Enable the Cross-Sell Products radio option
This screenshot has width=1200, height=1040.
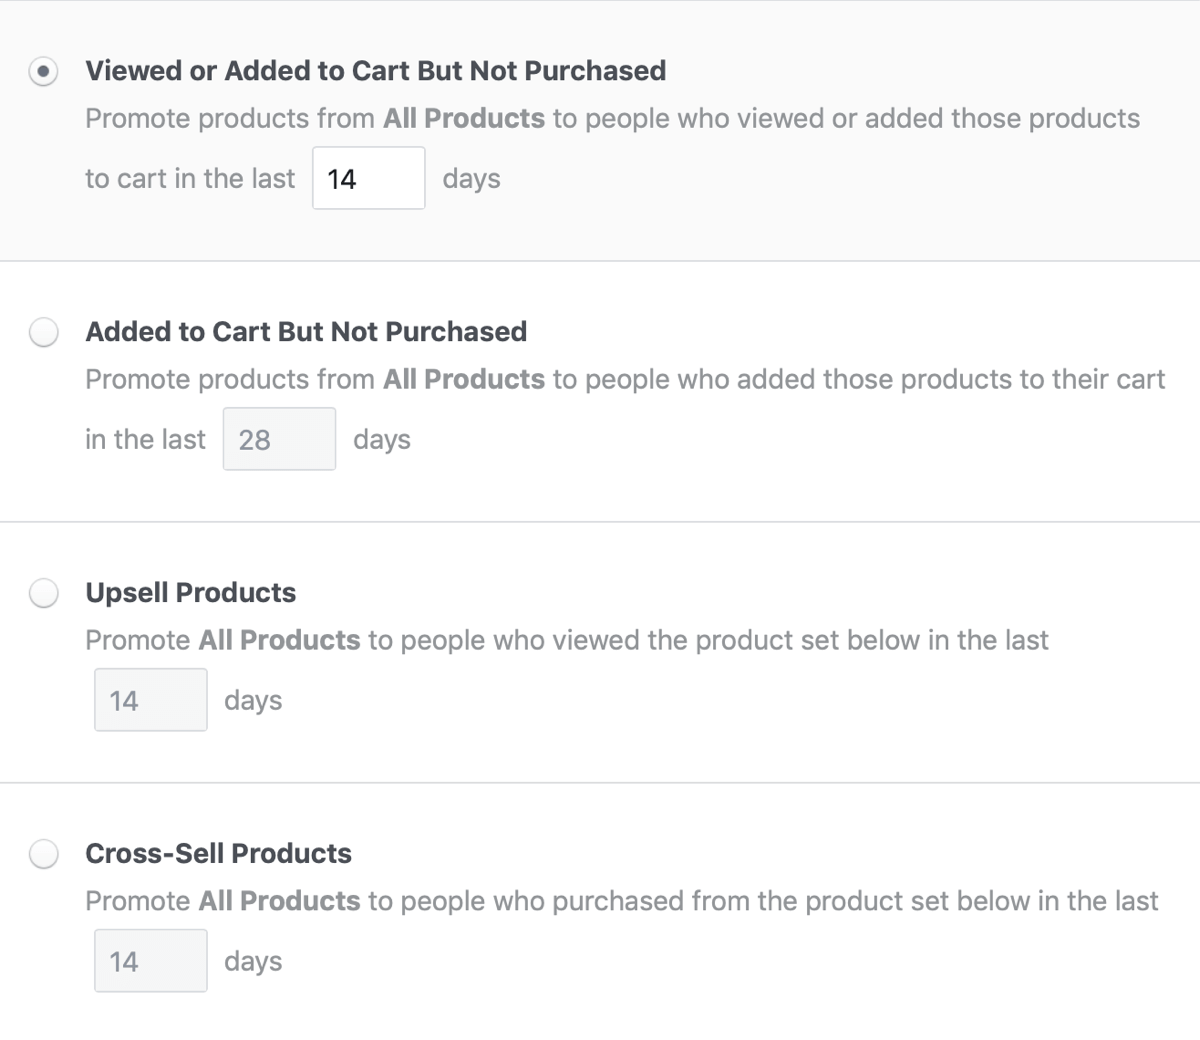(43, 854)
